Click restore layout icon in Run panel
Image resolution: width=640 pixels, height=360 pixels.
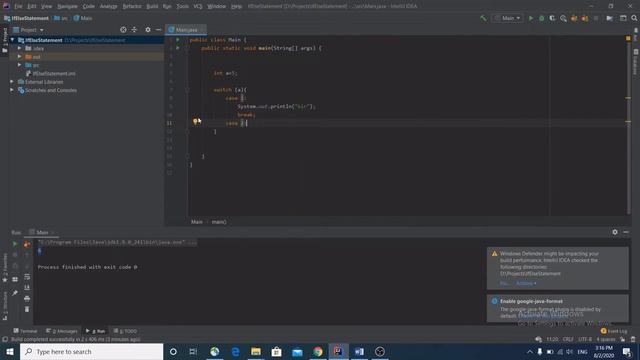[15, 279]
